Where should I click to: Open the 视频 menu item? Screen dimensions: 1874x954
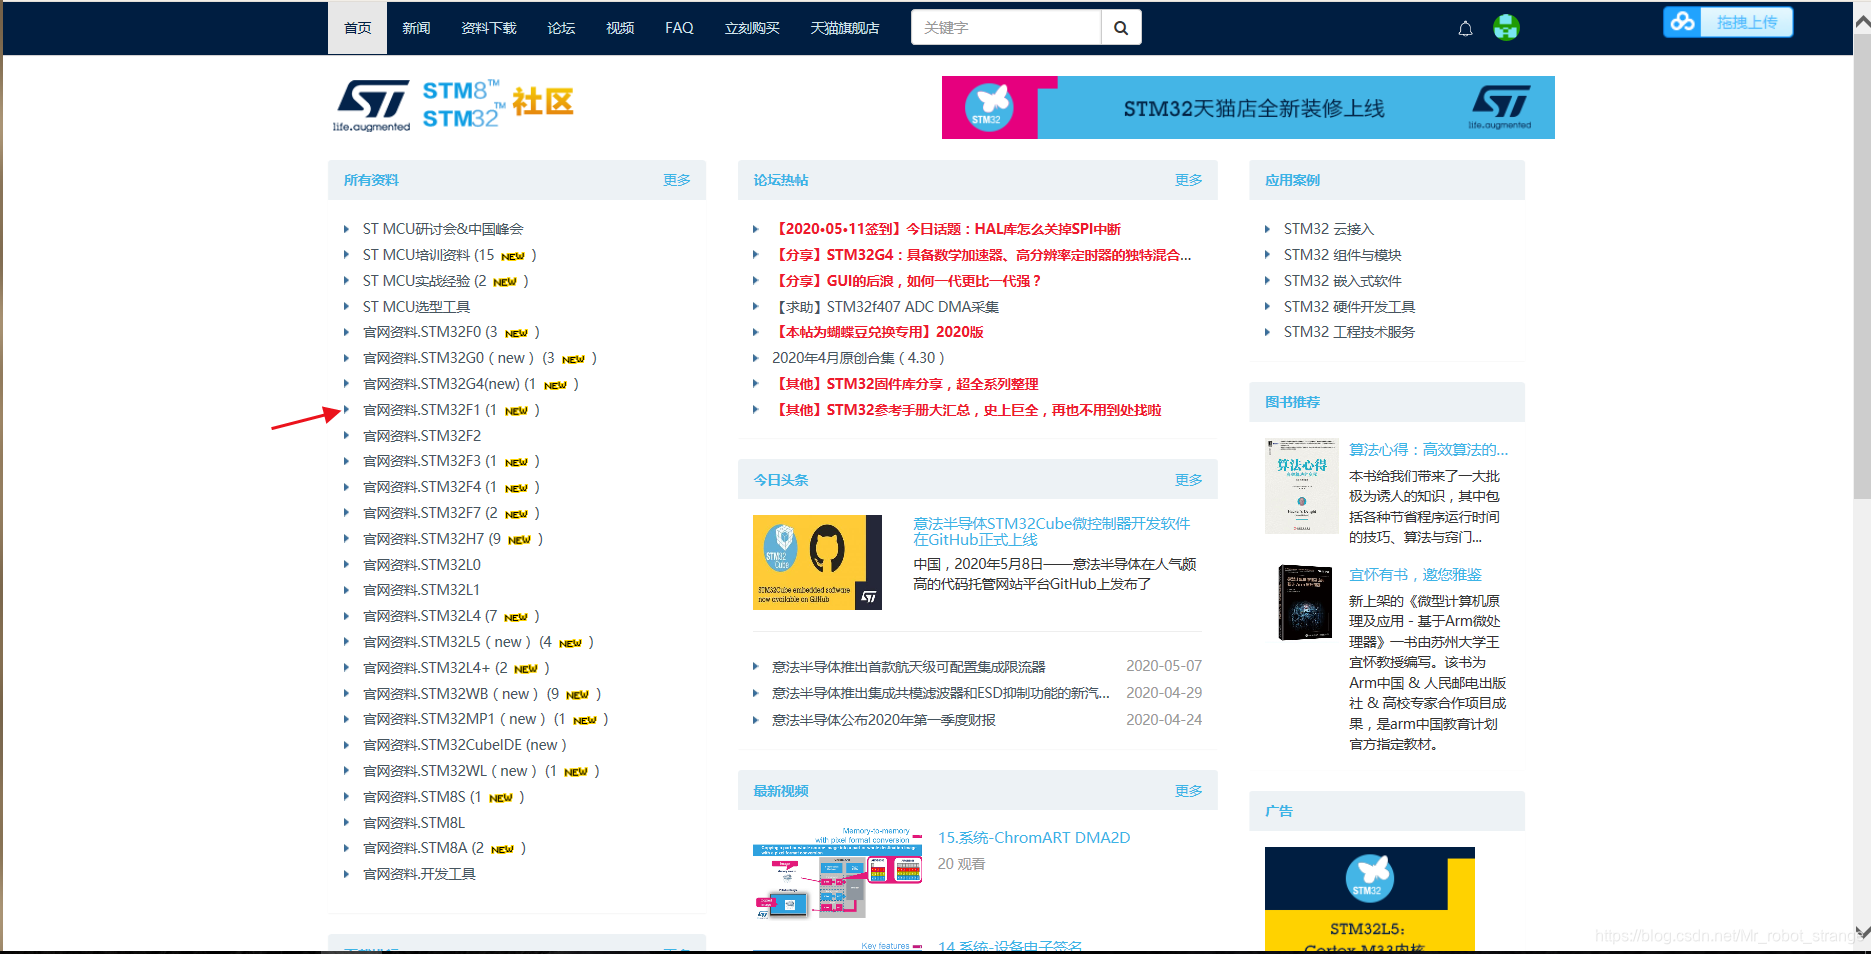(620, 28)
